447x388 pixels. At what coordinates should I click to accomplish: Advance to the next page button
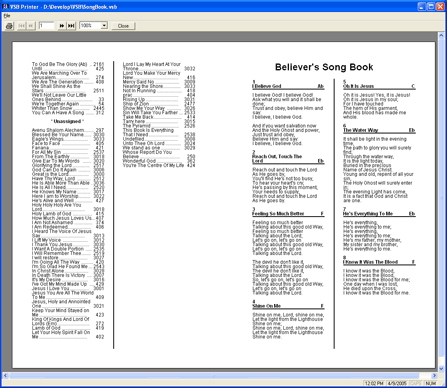point(62,26)
